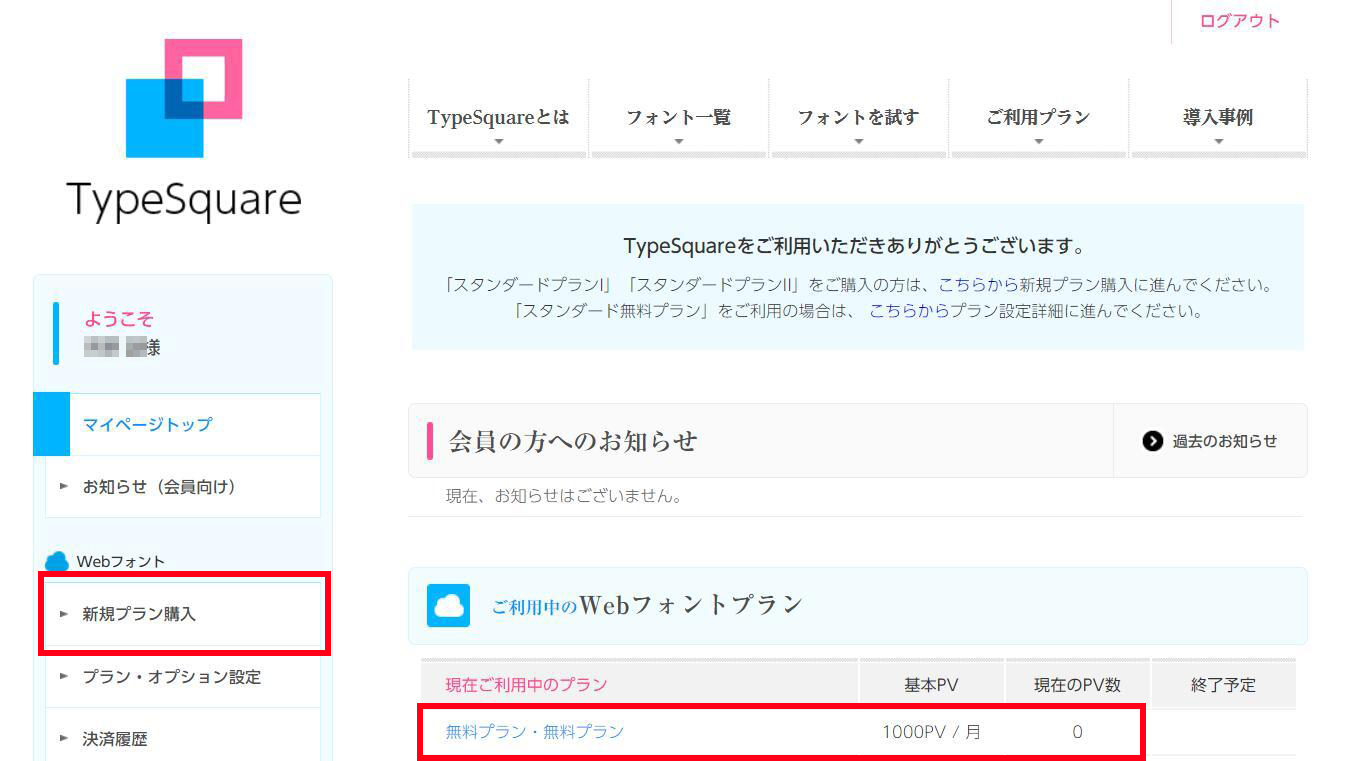
Task: Click the ご利用中のWebフォントプラン heading
Action: click(x=647, y=605)
